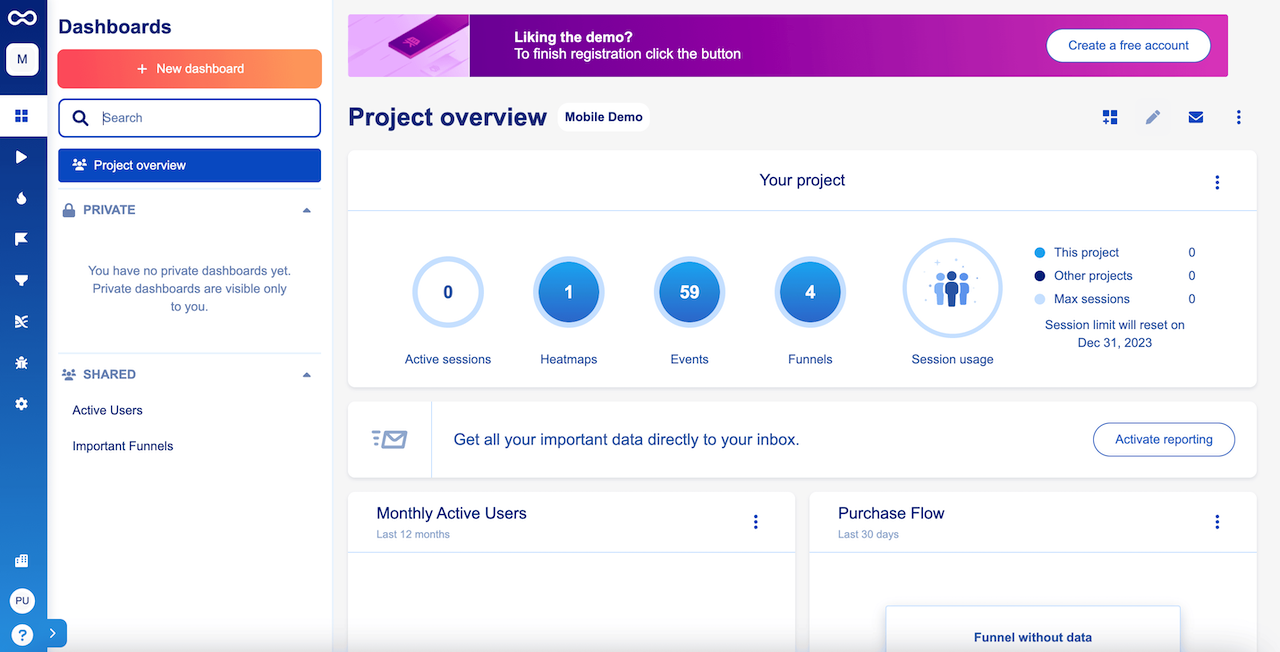Open the 'Your project' widget kebab menu
The height and width of the screenshot is (652, 1280).
(1217, 182)
